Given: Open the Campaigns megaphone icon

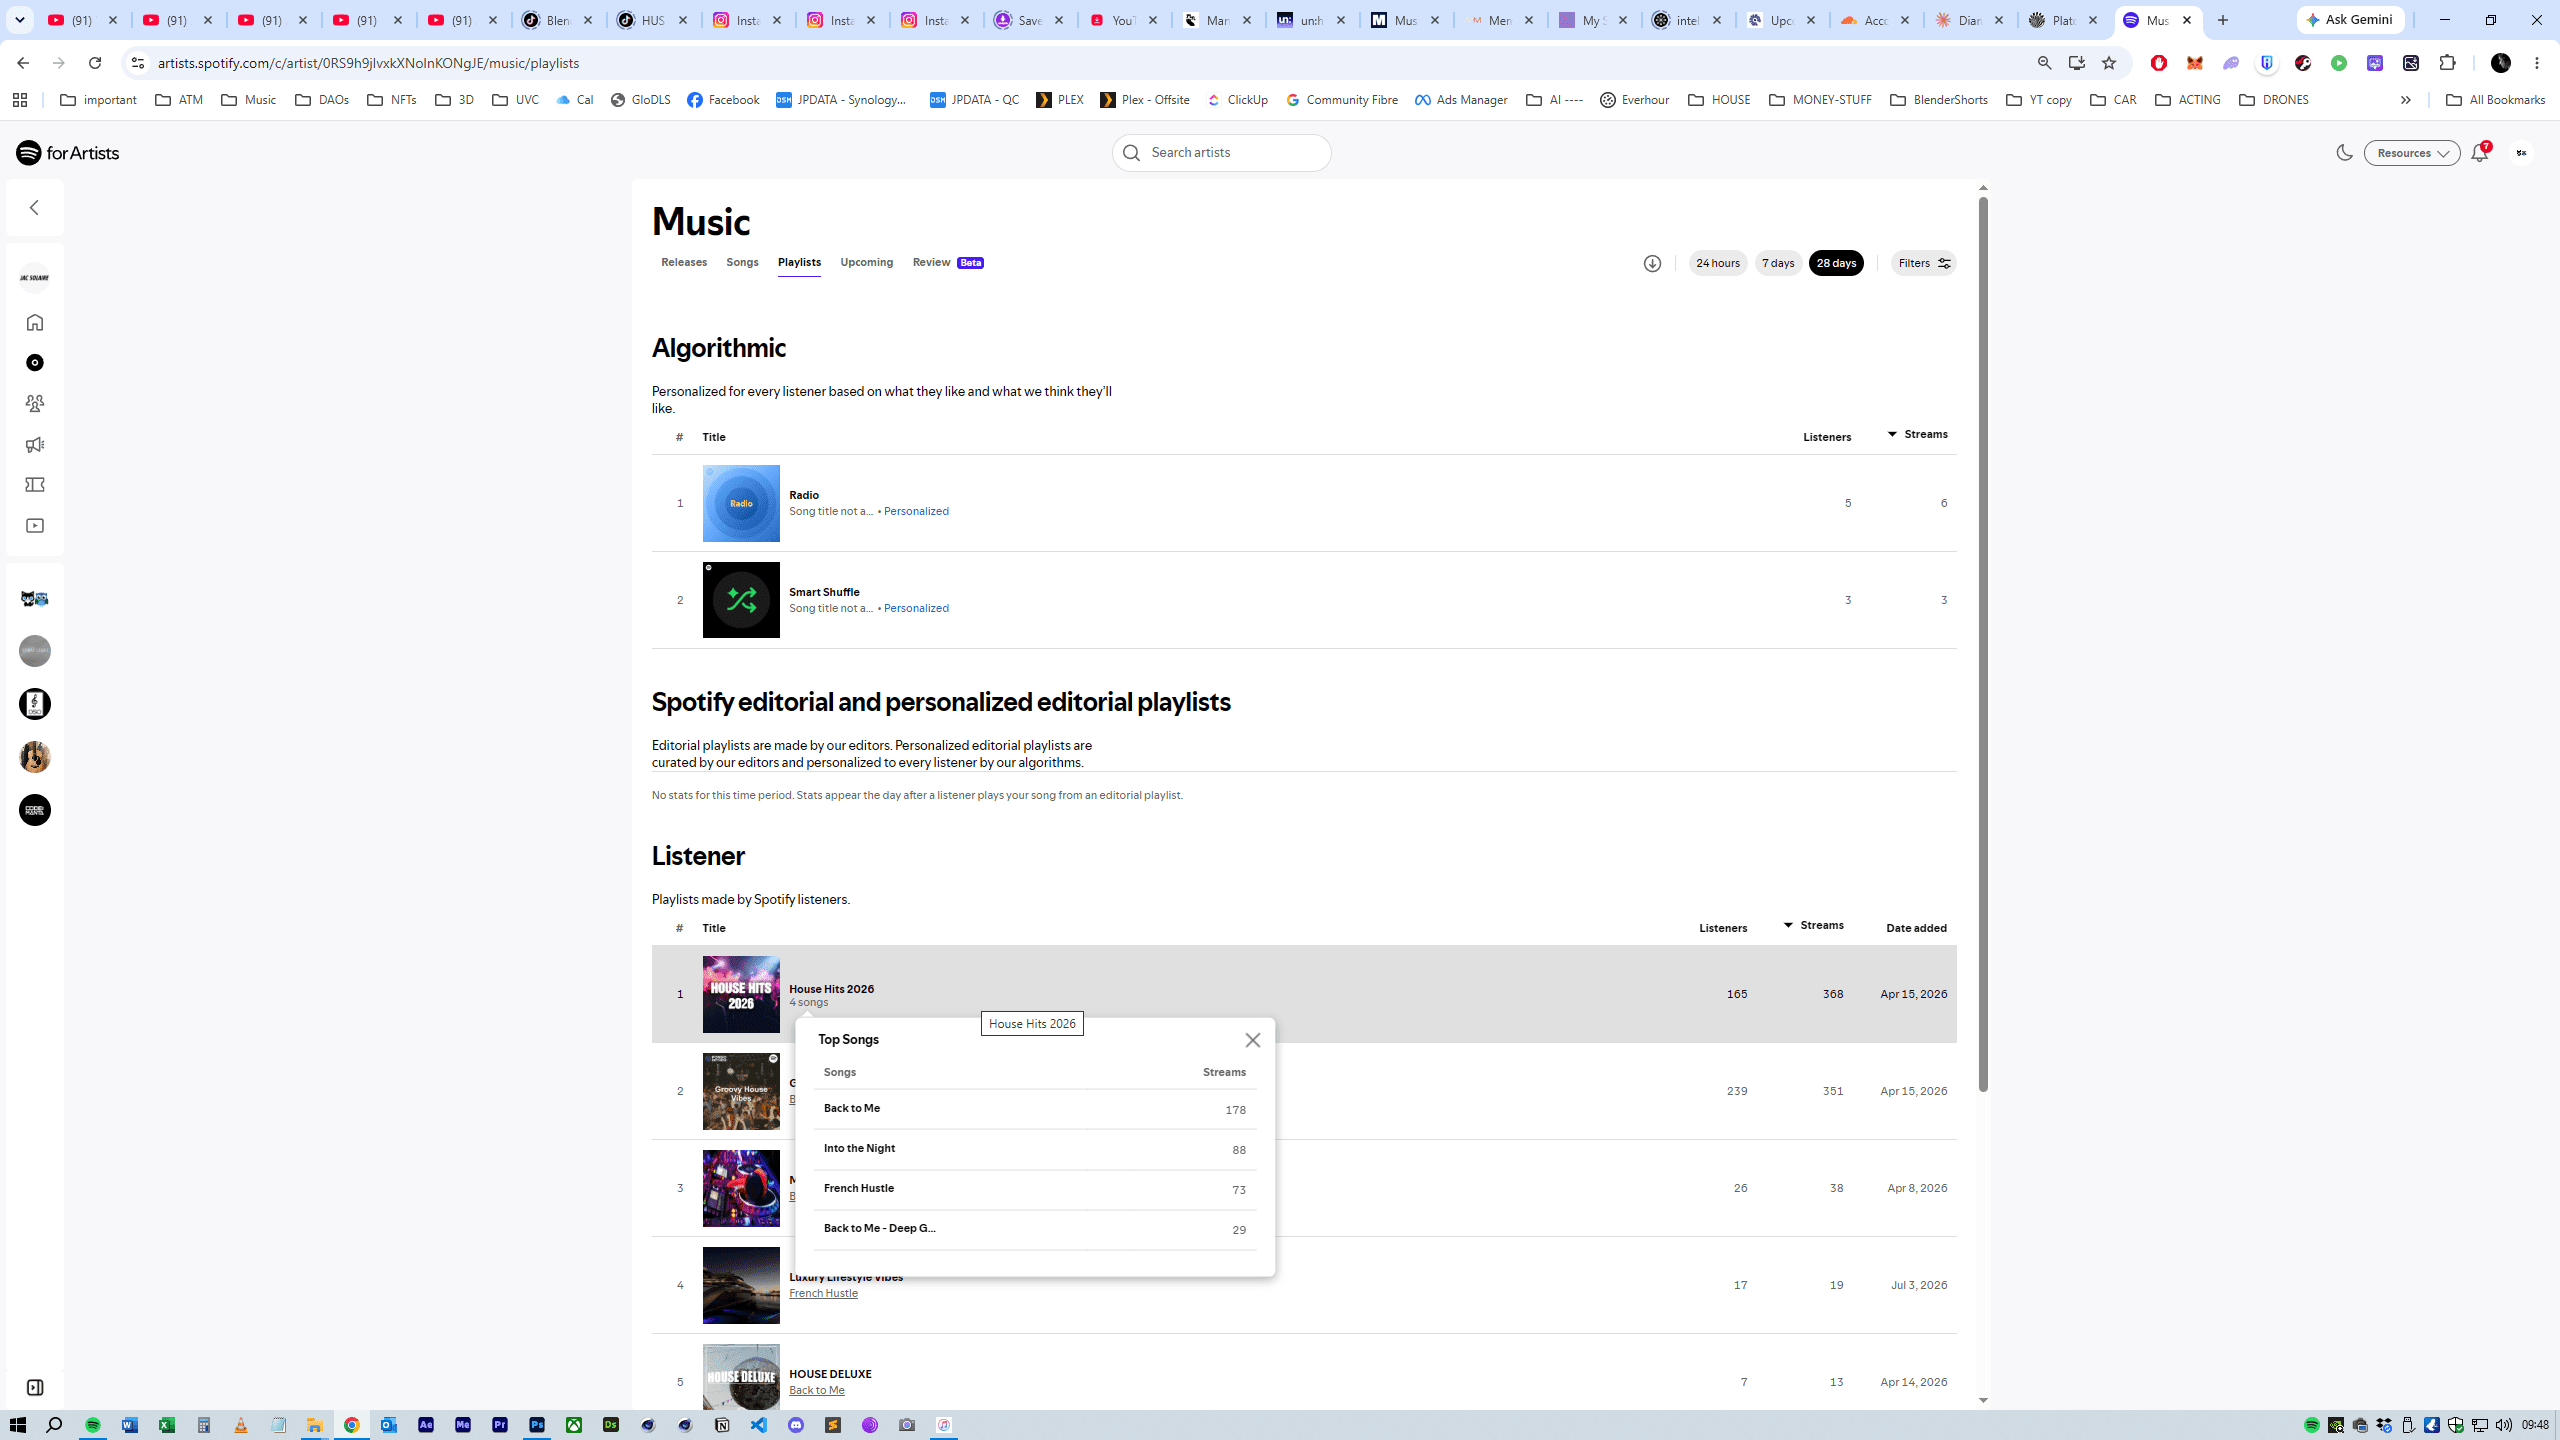Looking at the screenshot, I should pos(35,444).
